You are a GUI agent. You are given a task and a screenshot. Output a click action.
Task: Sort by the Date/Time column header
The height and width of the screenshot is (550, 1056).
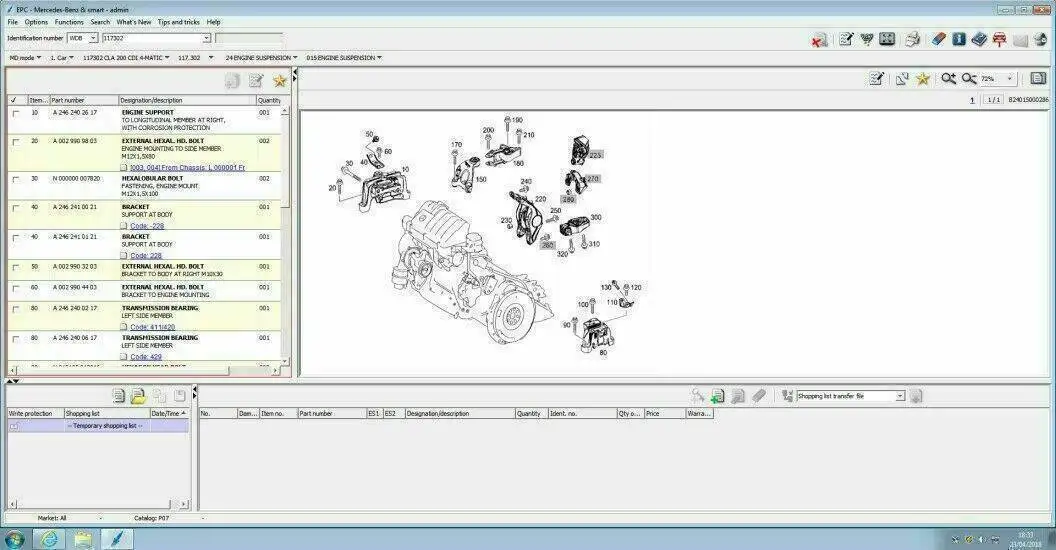click(169, 413)
